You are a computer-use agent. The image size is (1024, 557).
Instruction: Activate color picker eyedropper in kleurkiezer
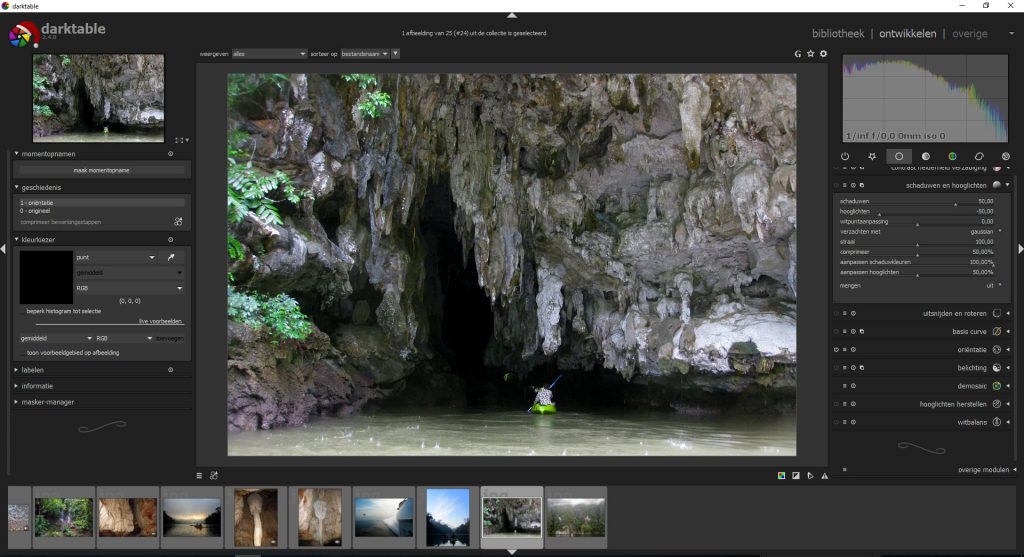pos(171,257)
